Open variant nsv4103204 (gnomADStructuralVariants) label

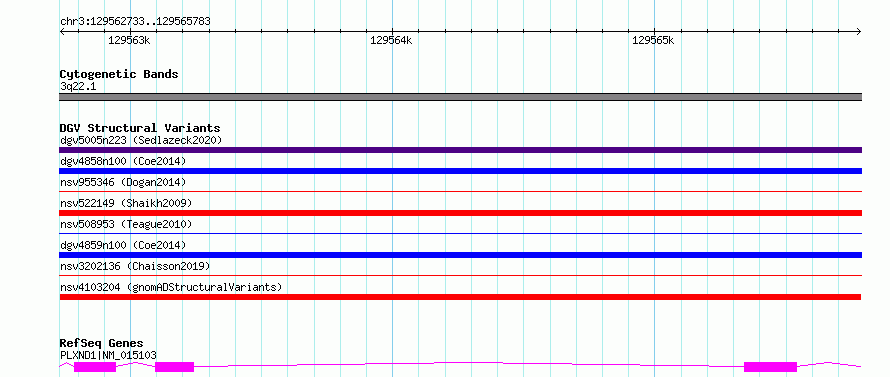click(170, 287)
